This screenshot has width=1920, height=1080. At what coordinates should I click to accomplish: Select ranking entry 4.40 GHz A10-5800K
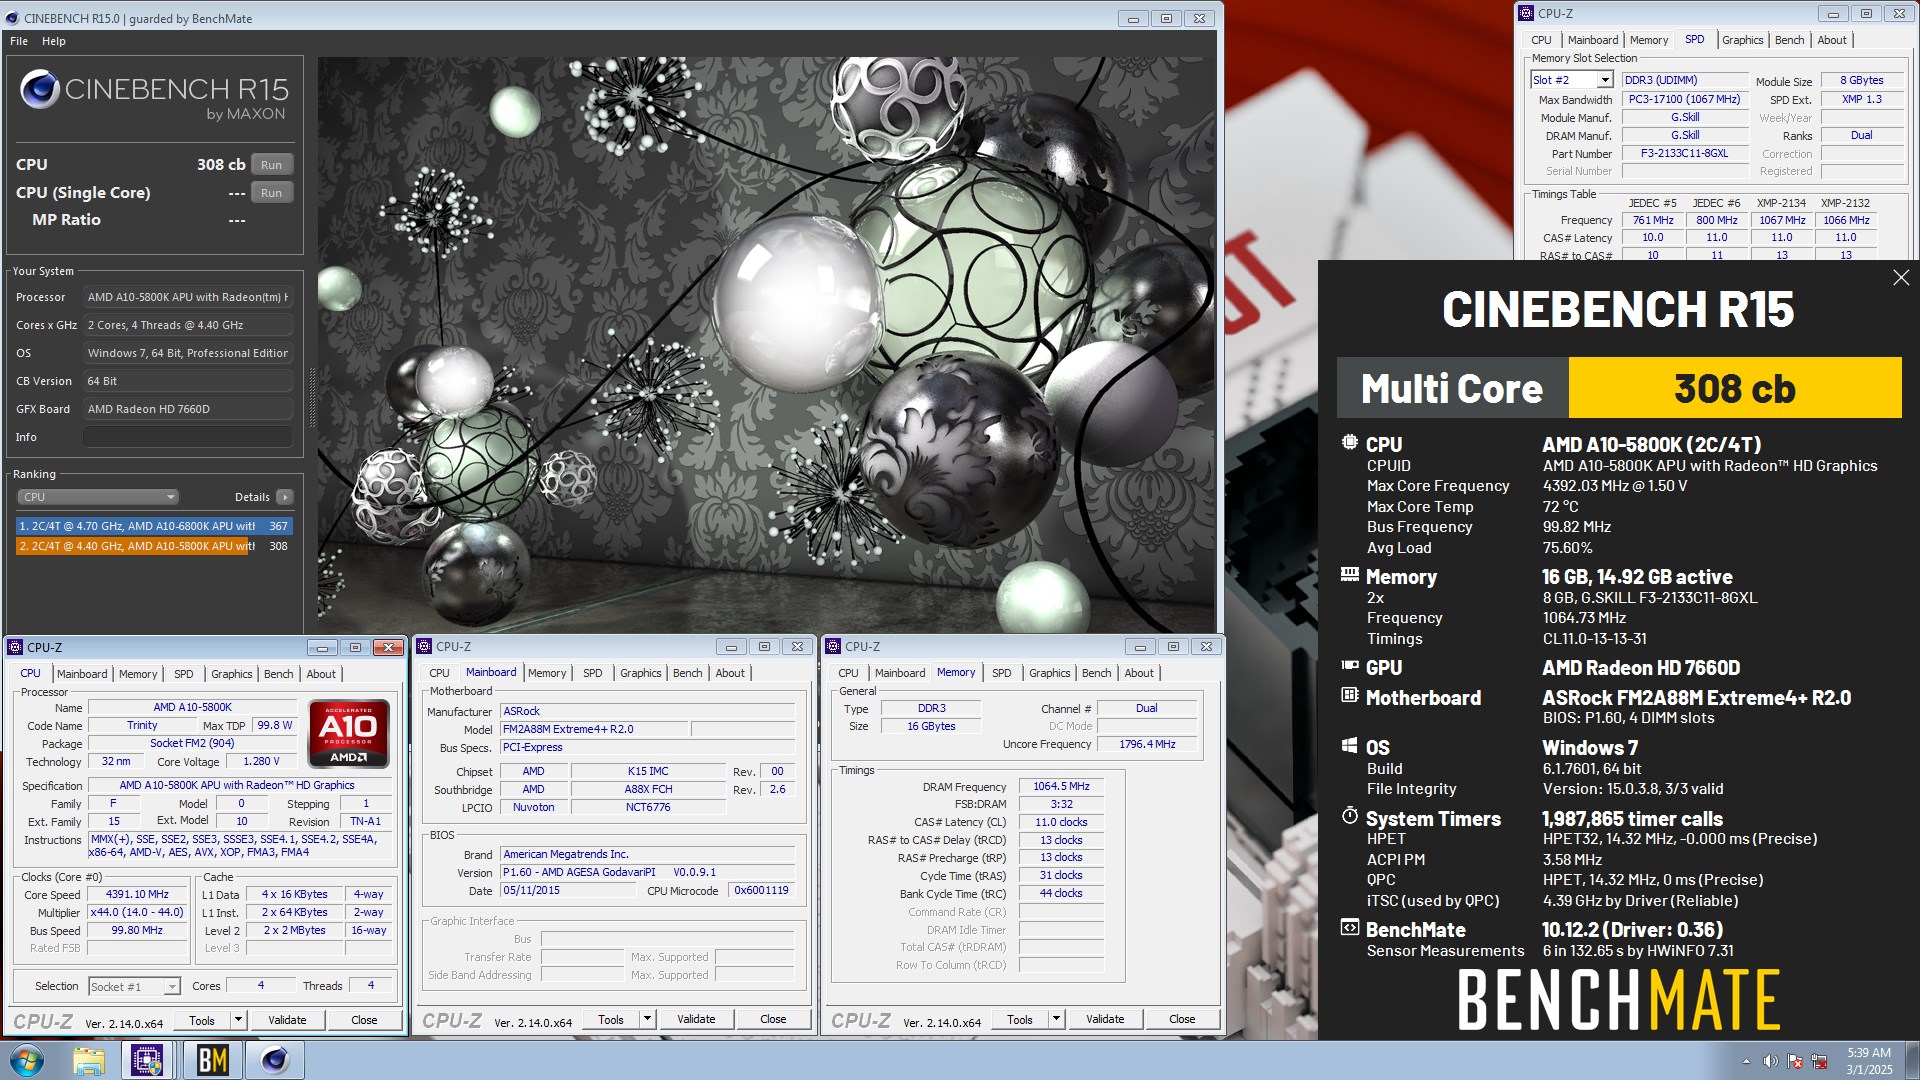[154, 546]
